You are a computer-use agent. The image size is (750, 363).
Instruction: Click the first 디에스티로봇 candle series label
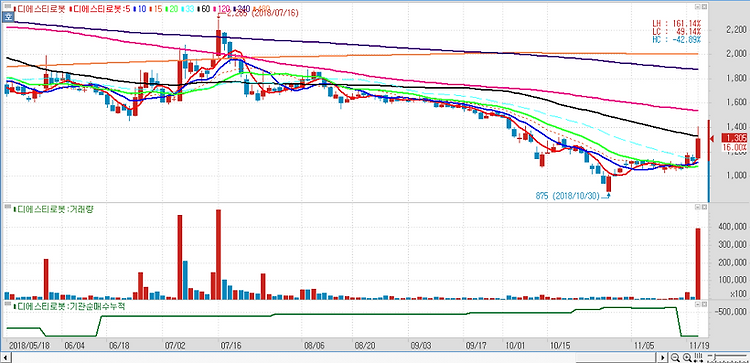tap(40, 9)
